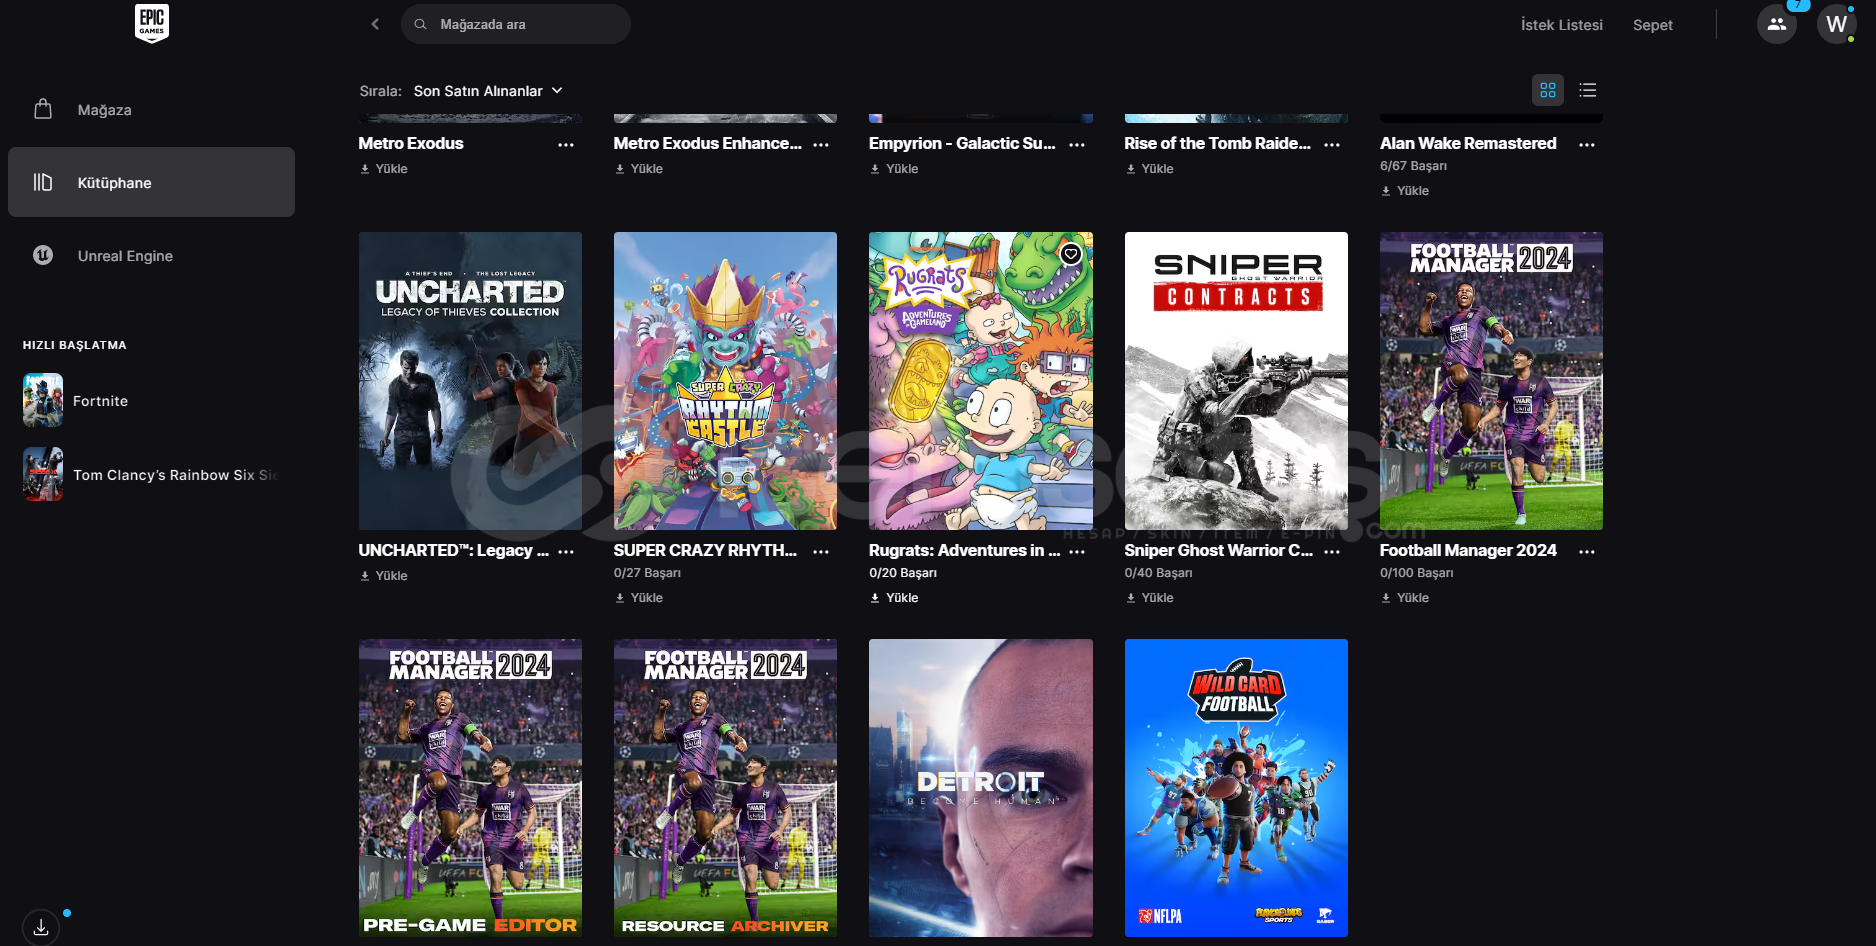The width and height of the screenshot is (1876, 946).
Task: Click the Football Manager 2024 title
Action: (x=1468, y=550)
